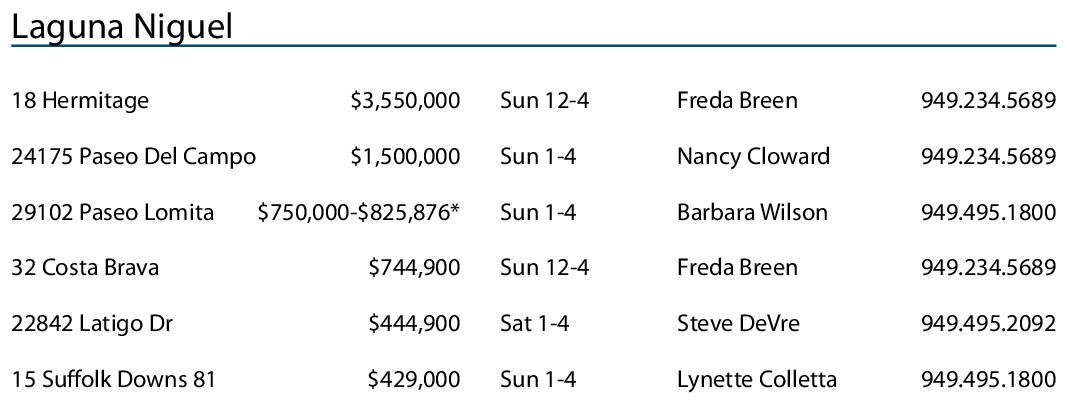The height and width of the screenshot is (411, 1068).
Task: Click the Sat 1-4 open house time
Action: click(x=537, y=324)
